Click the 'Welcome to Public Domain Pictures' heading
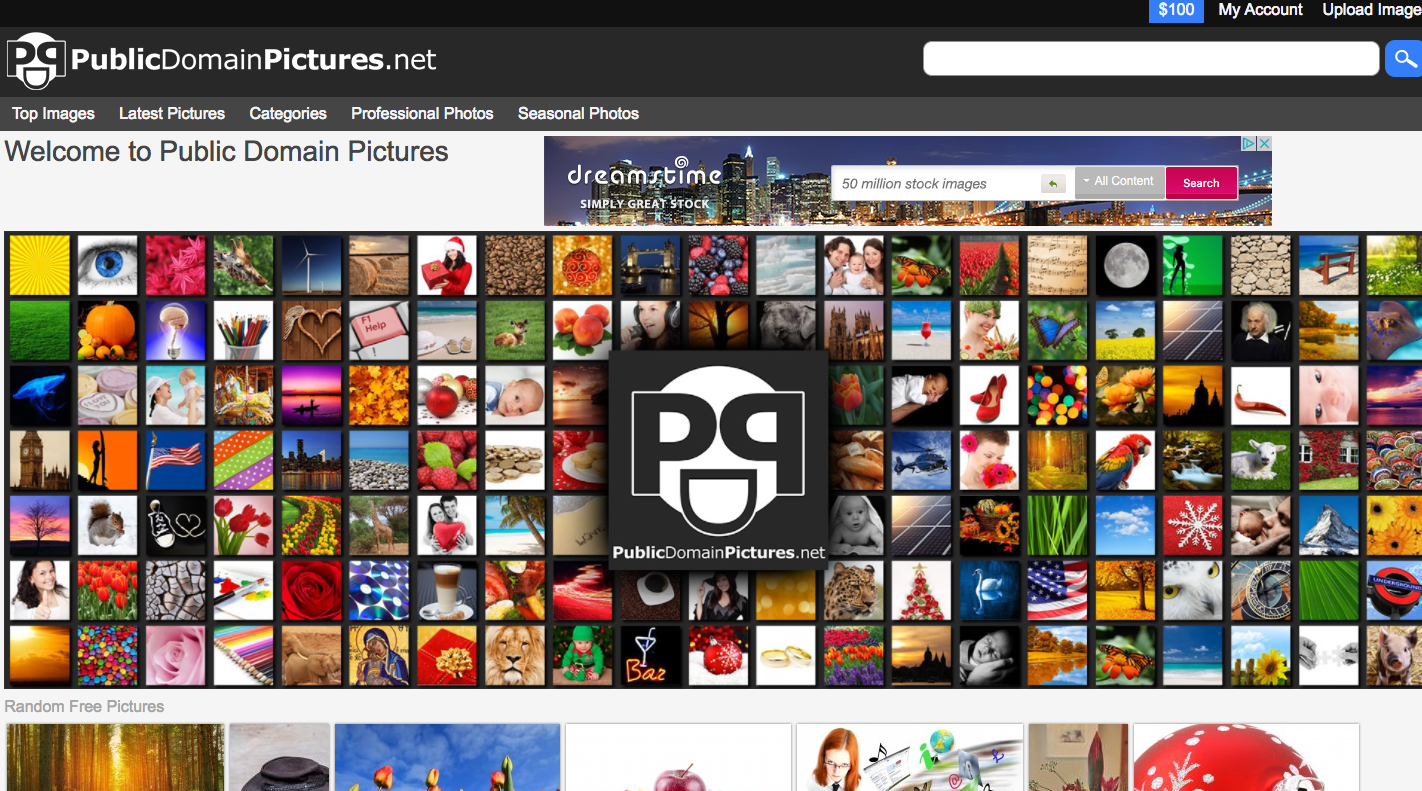This screenshot has width=1422, height=791. pos(227,152)
